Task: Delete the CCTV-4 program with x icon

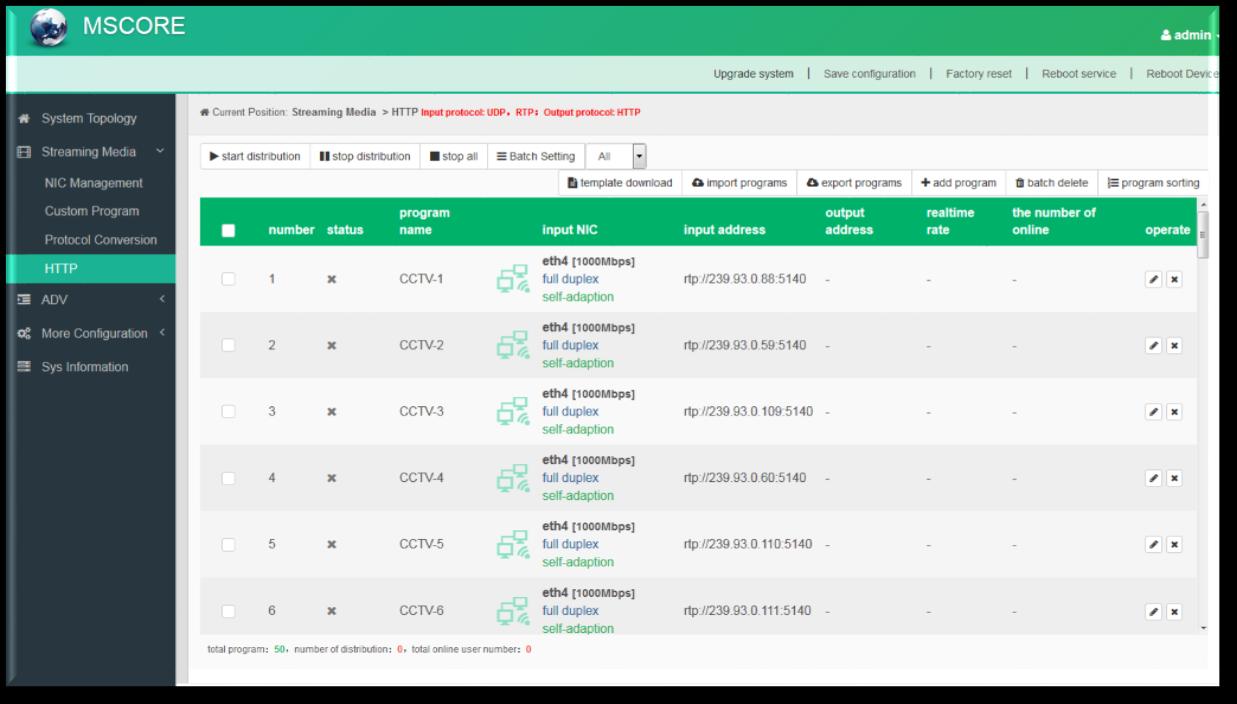Action: pos(1174,478)
